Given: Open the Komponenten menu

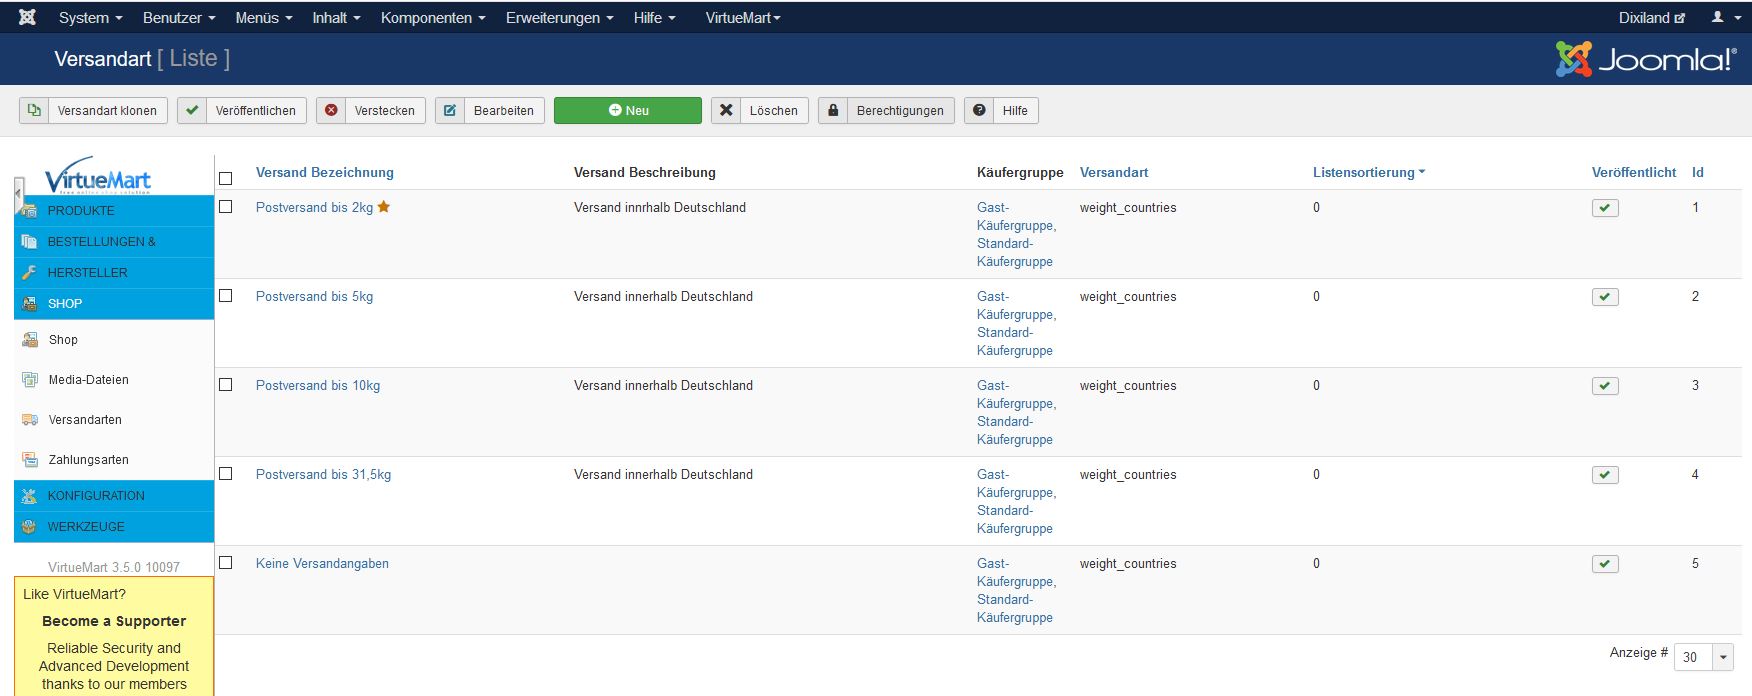Looking at the screenshot, I should click(432, 17).
